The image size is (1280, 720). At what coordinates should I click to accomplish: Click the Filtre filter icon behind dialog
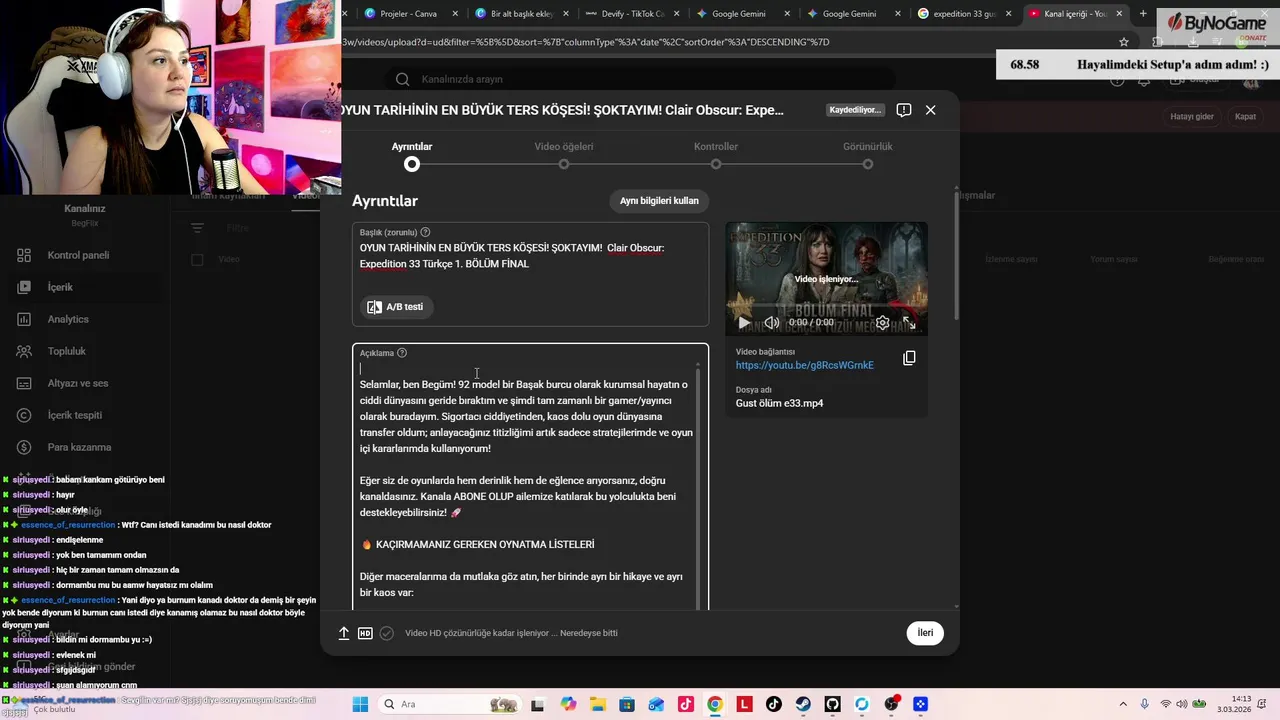tap(197, 228)
